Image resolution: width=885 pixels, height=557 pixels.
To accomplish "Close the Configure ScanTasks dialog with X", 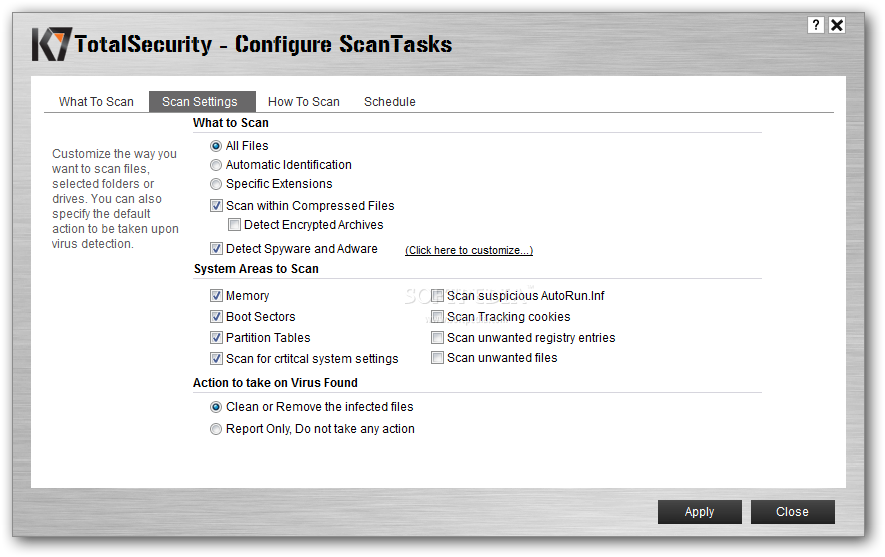I will pos(837,25).
